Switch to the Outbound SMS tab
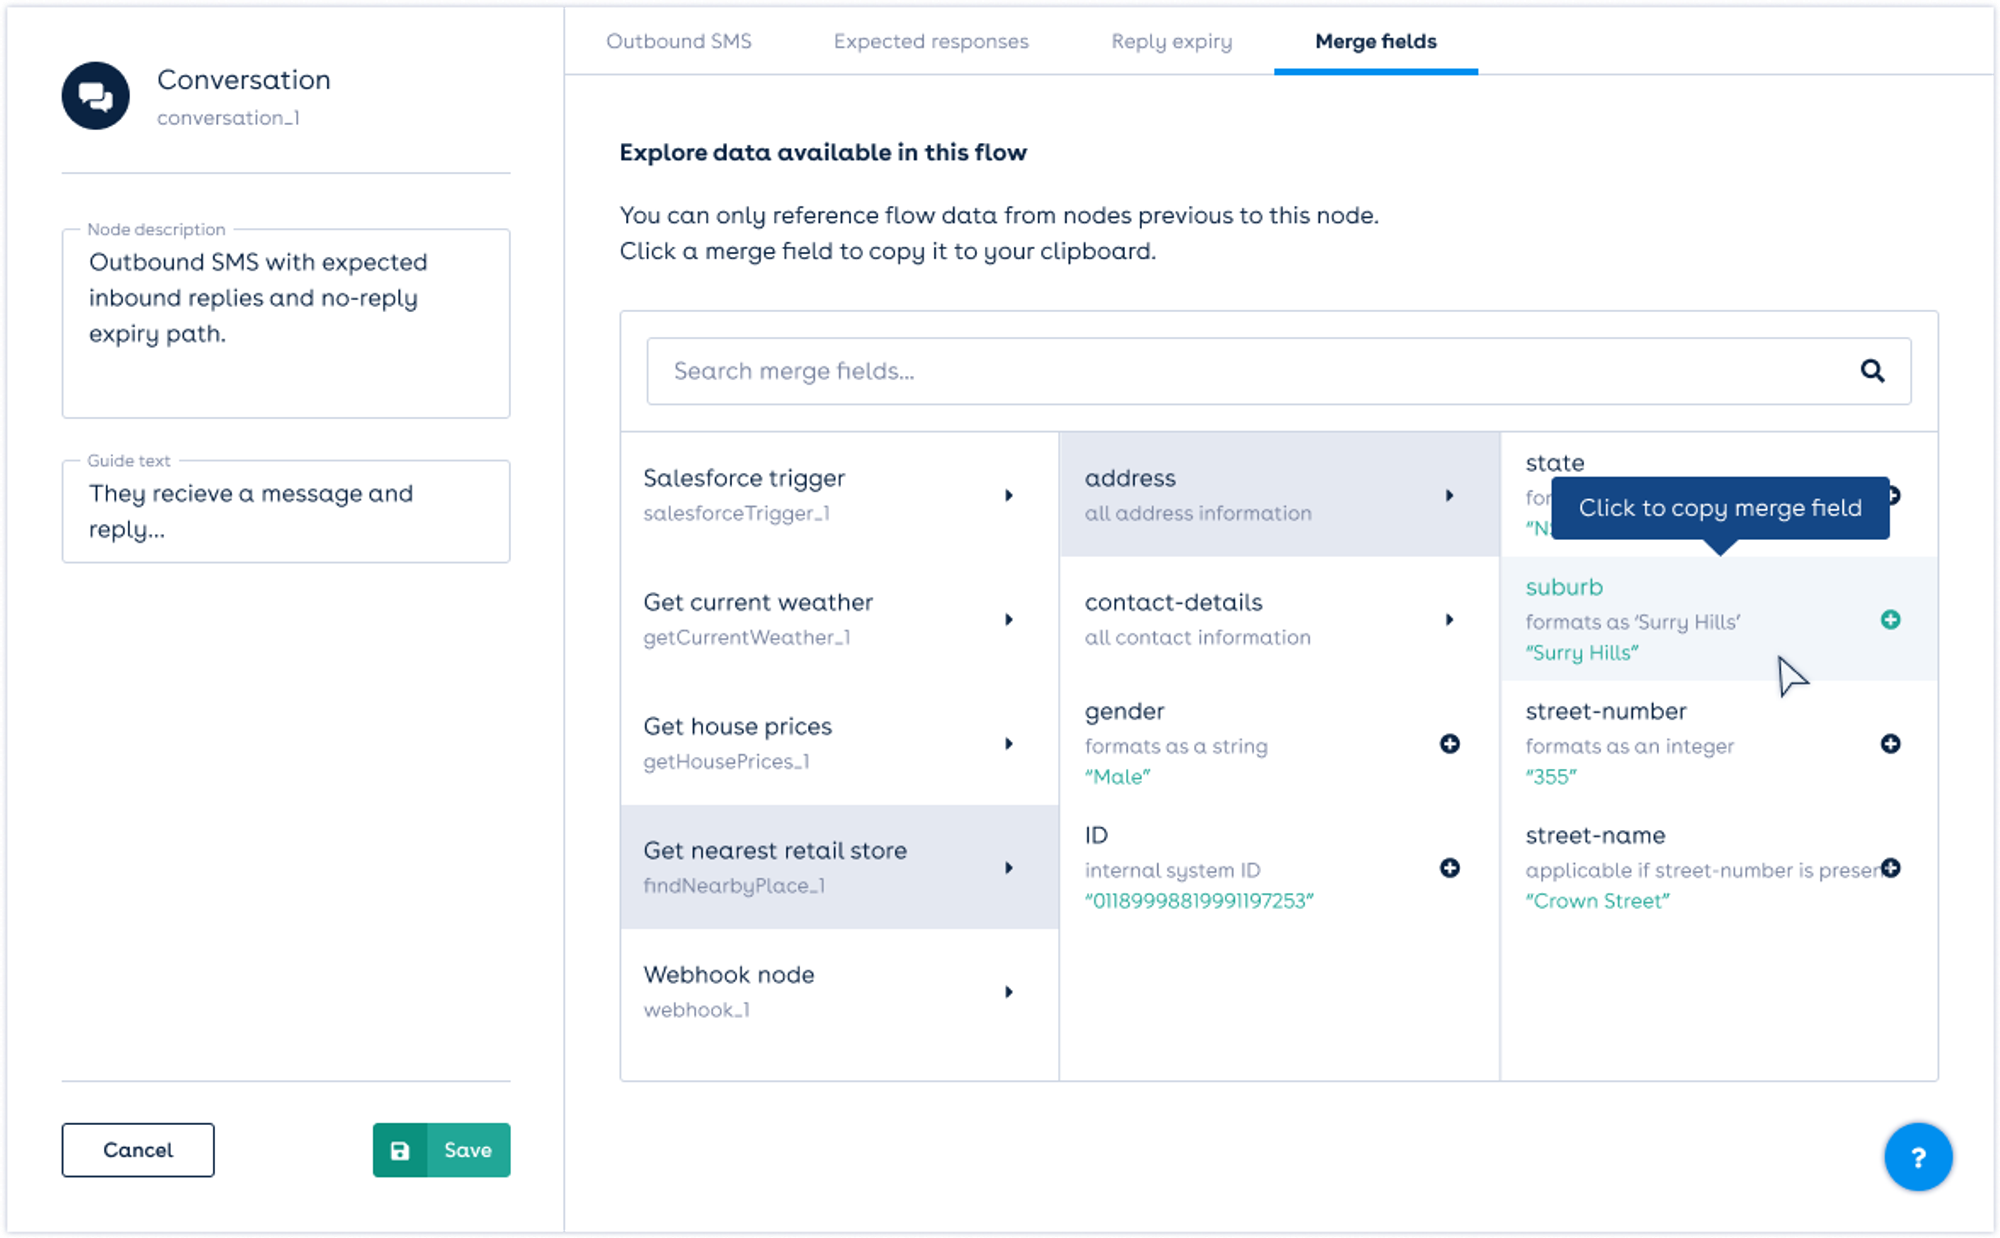This screenshot has height=1238, width=2000. [679, 41]
